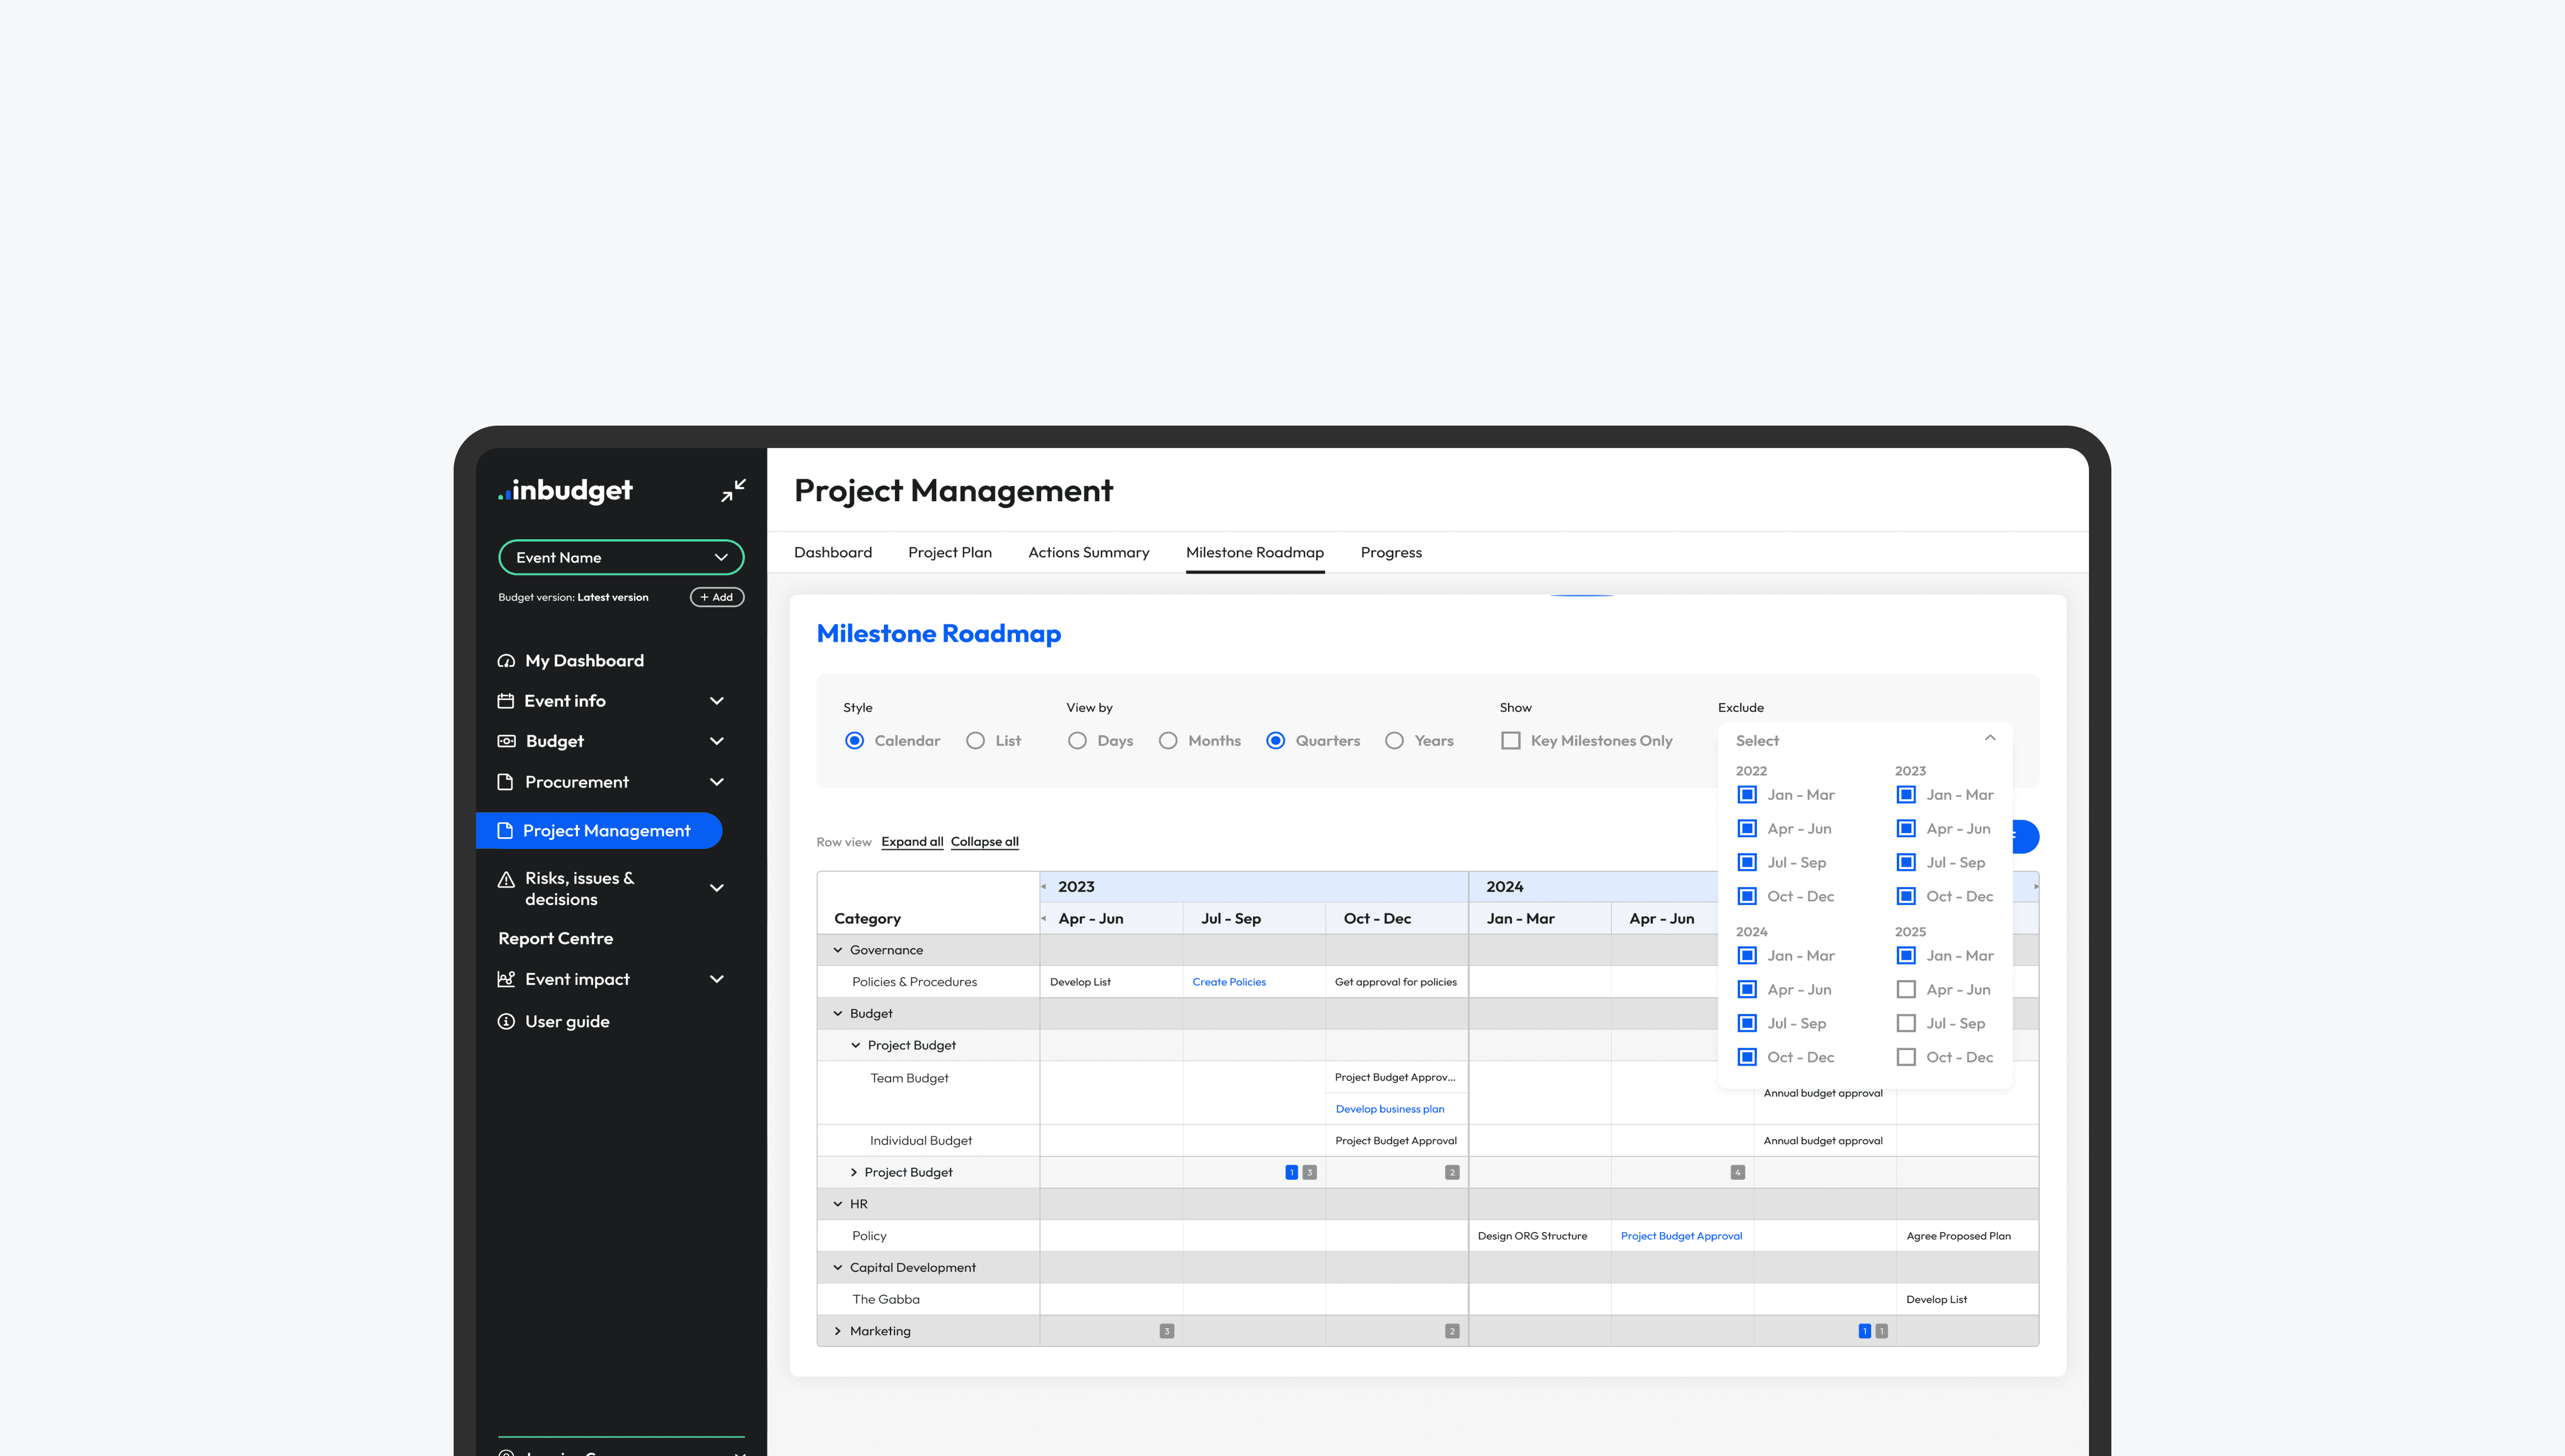Click the Agree Proposed Plan milestone

tap(1958, 1236)
